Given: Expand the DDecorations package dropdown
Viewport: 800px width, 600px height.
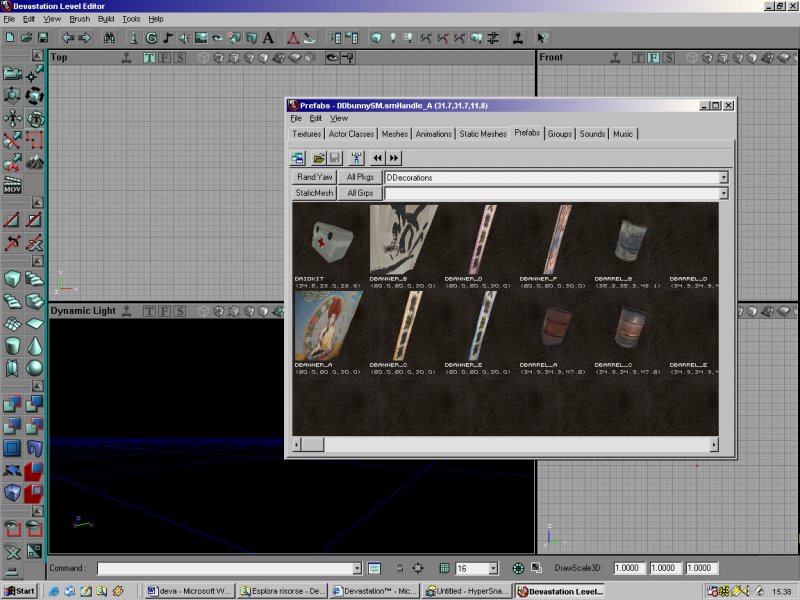Looking at the screenshot, I should [x=723, y=177].
